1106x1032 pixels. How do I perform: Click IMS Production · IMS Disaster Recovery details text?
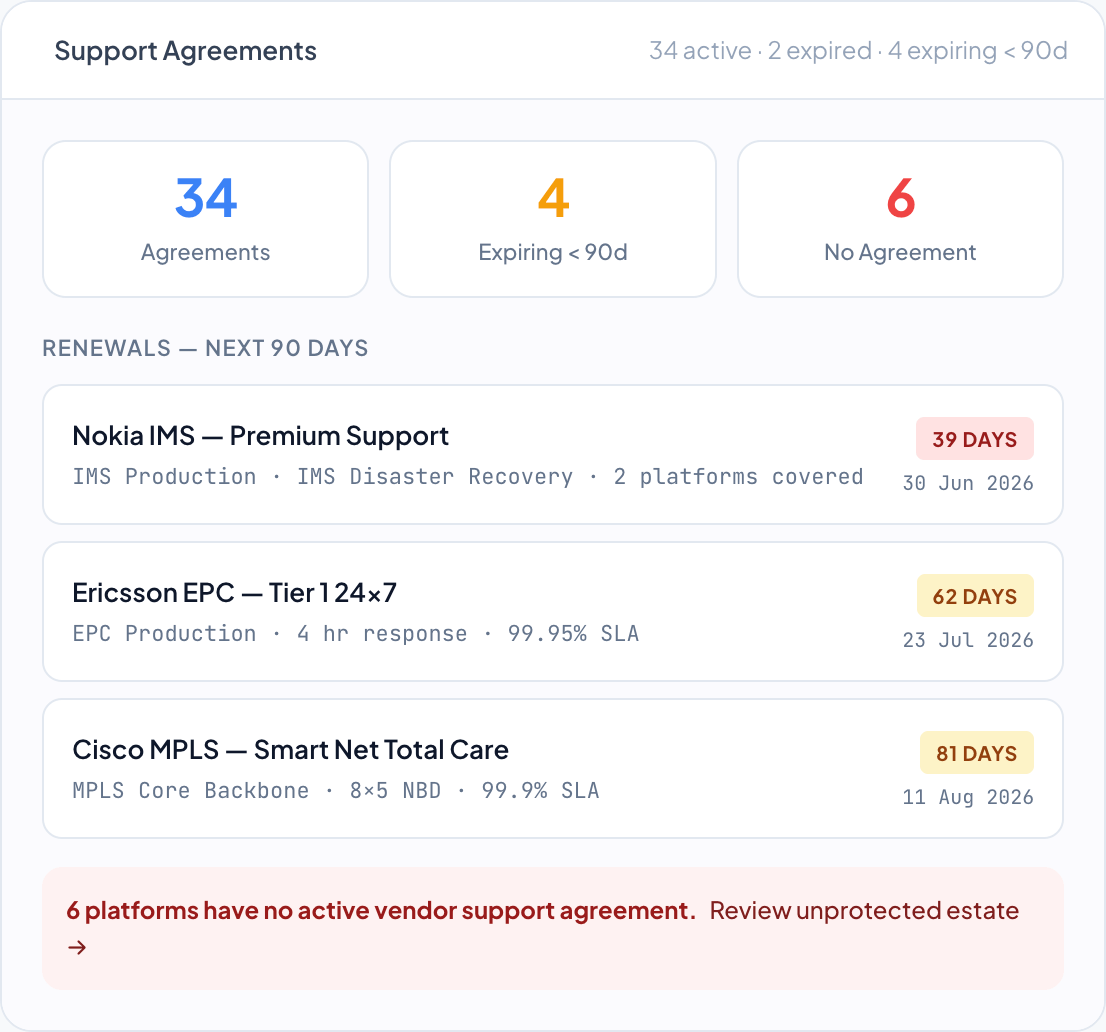tap(323, 477)
